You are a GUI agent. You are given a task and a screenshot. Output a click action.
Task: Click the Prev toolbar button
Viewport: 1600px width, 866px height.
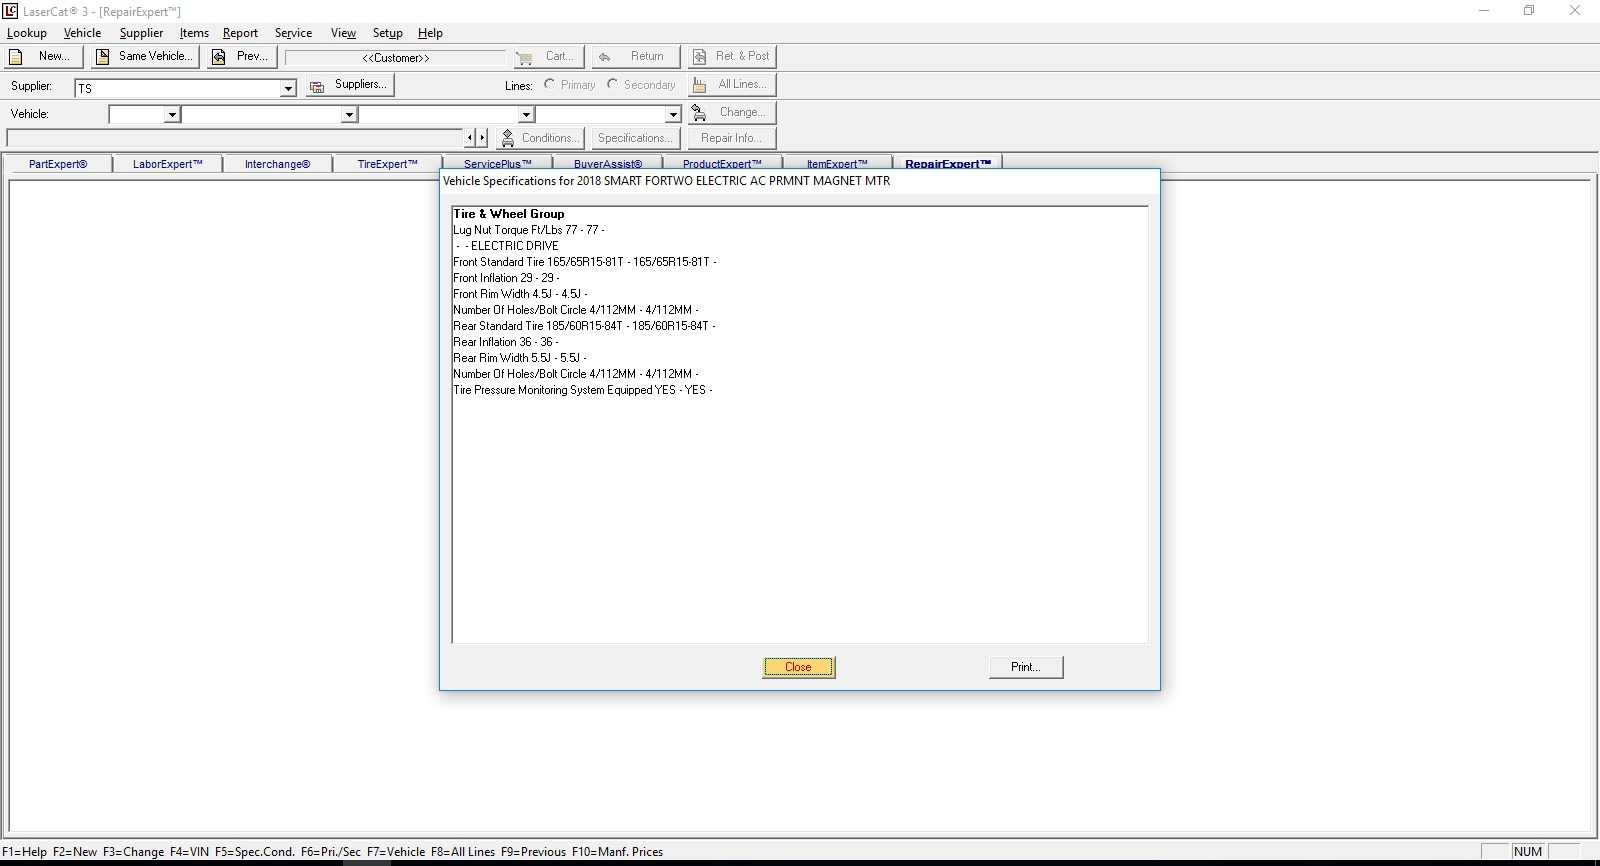242,57
